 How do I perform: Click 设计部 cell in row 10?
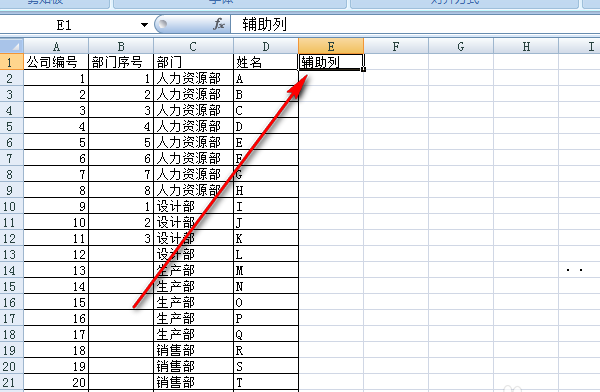click(x=193, y=206)
